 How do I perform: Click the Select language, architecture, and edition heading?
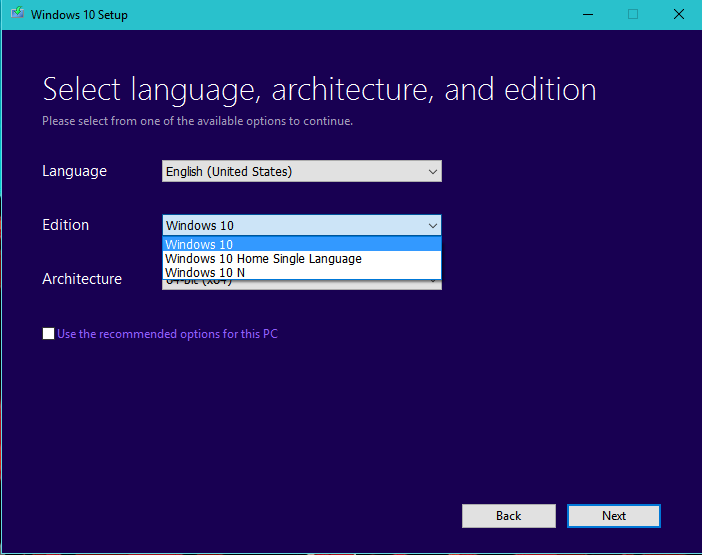pos(319,90)
